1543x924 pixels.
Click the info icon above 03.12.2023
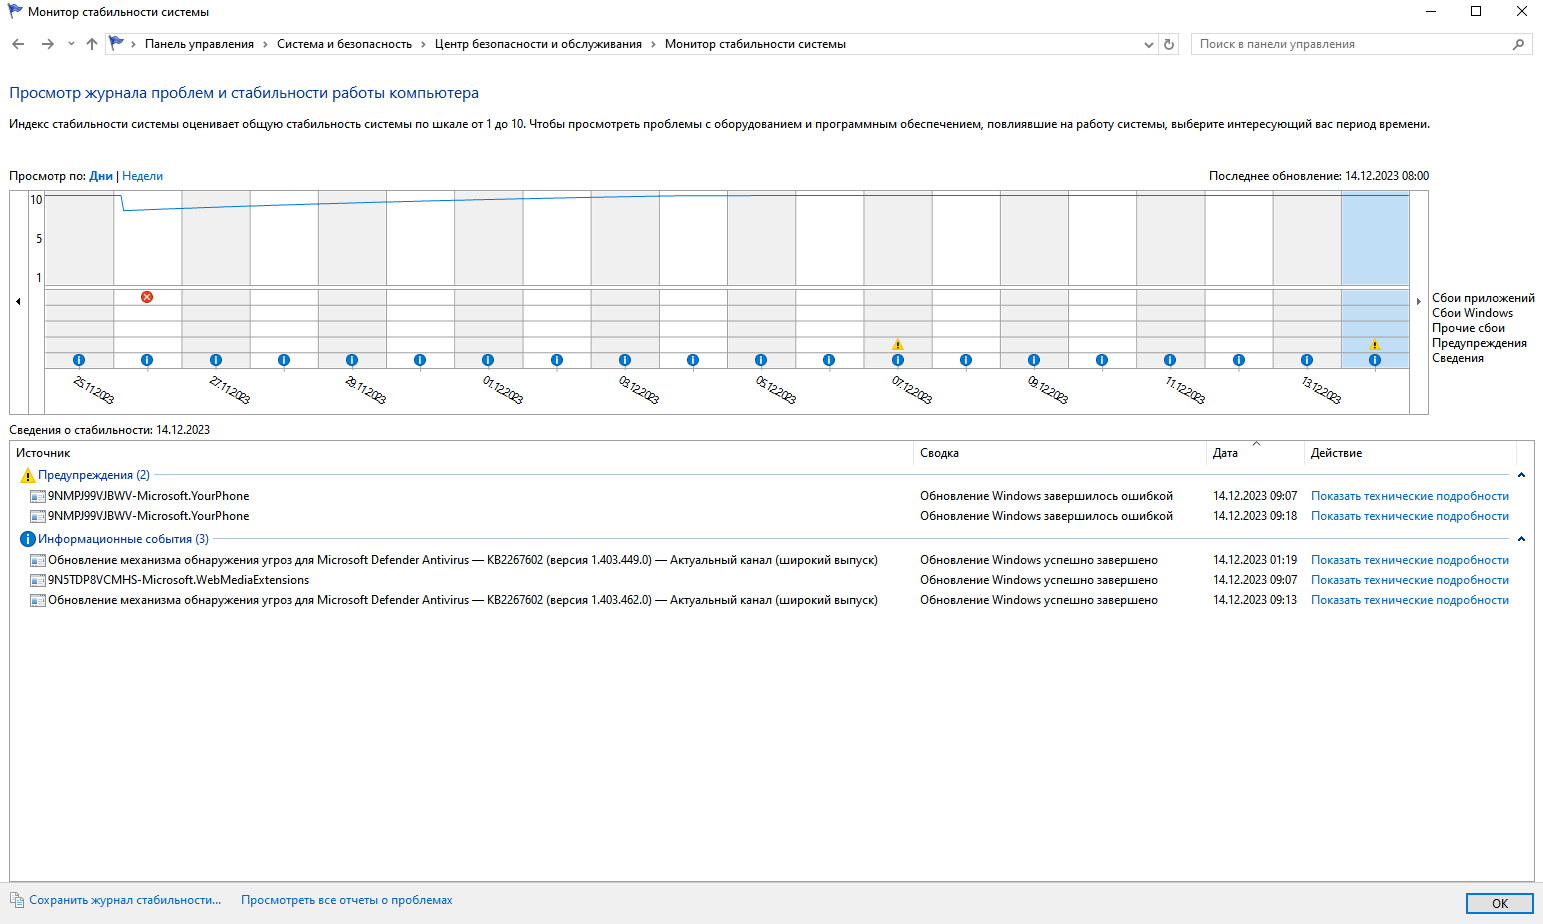(x=625, y=360)
